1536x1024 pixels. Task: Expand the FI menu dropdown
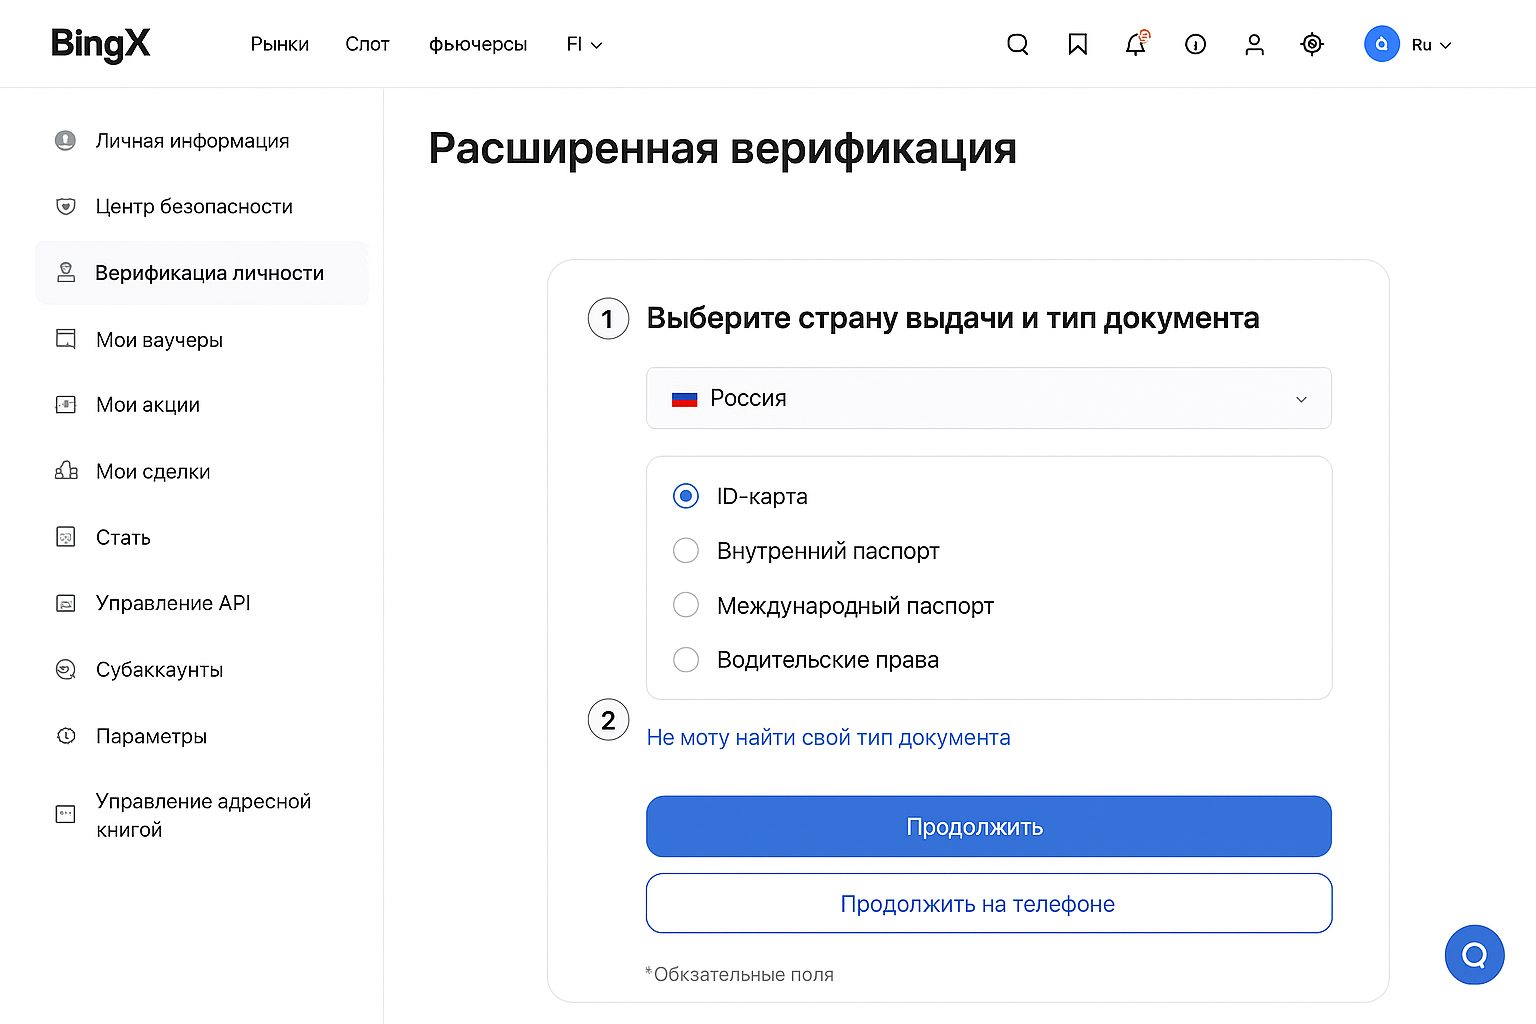pos(584,45)
